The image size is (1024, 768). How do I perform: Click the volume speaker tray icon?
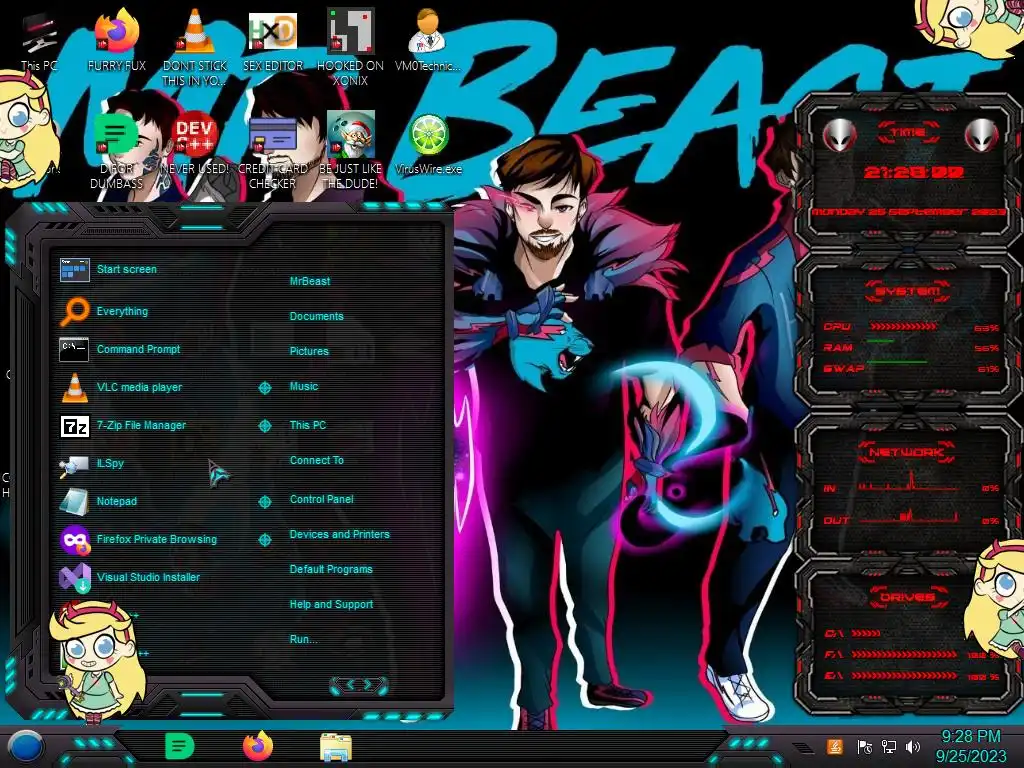[x=913, y=746]
